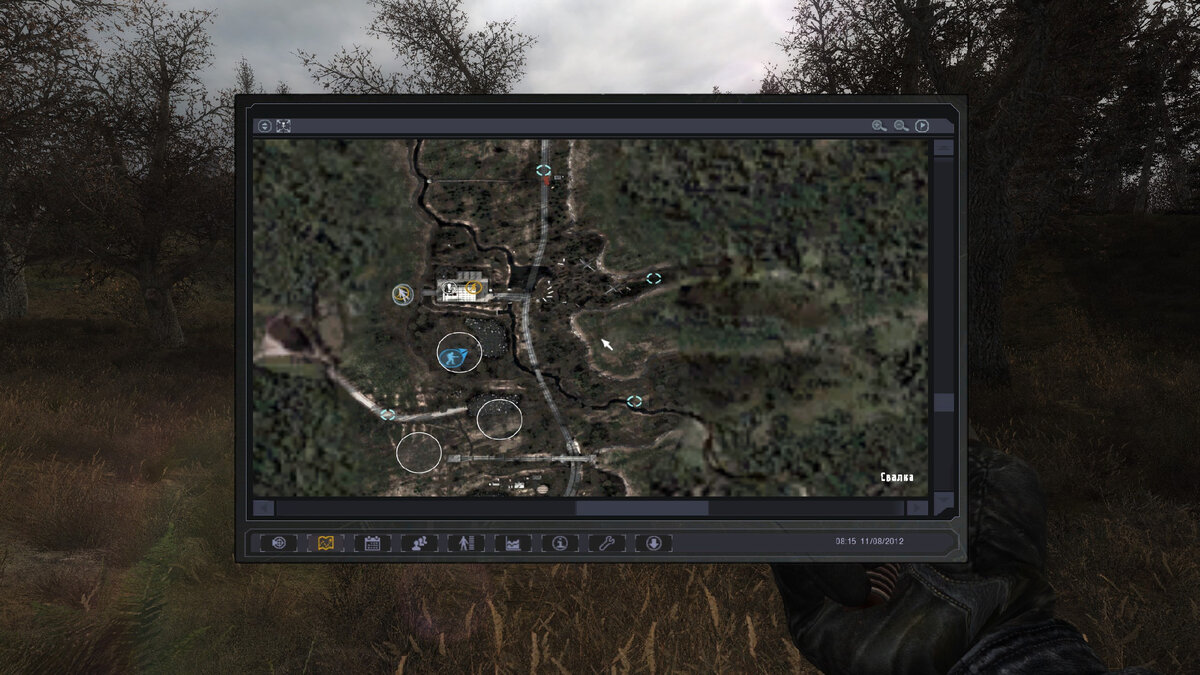The image size is (1200, 675).
Task: Open the standing figure ranking tab
Action: coord(466,543)
